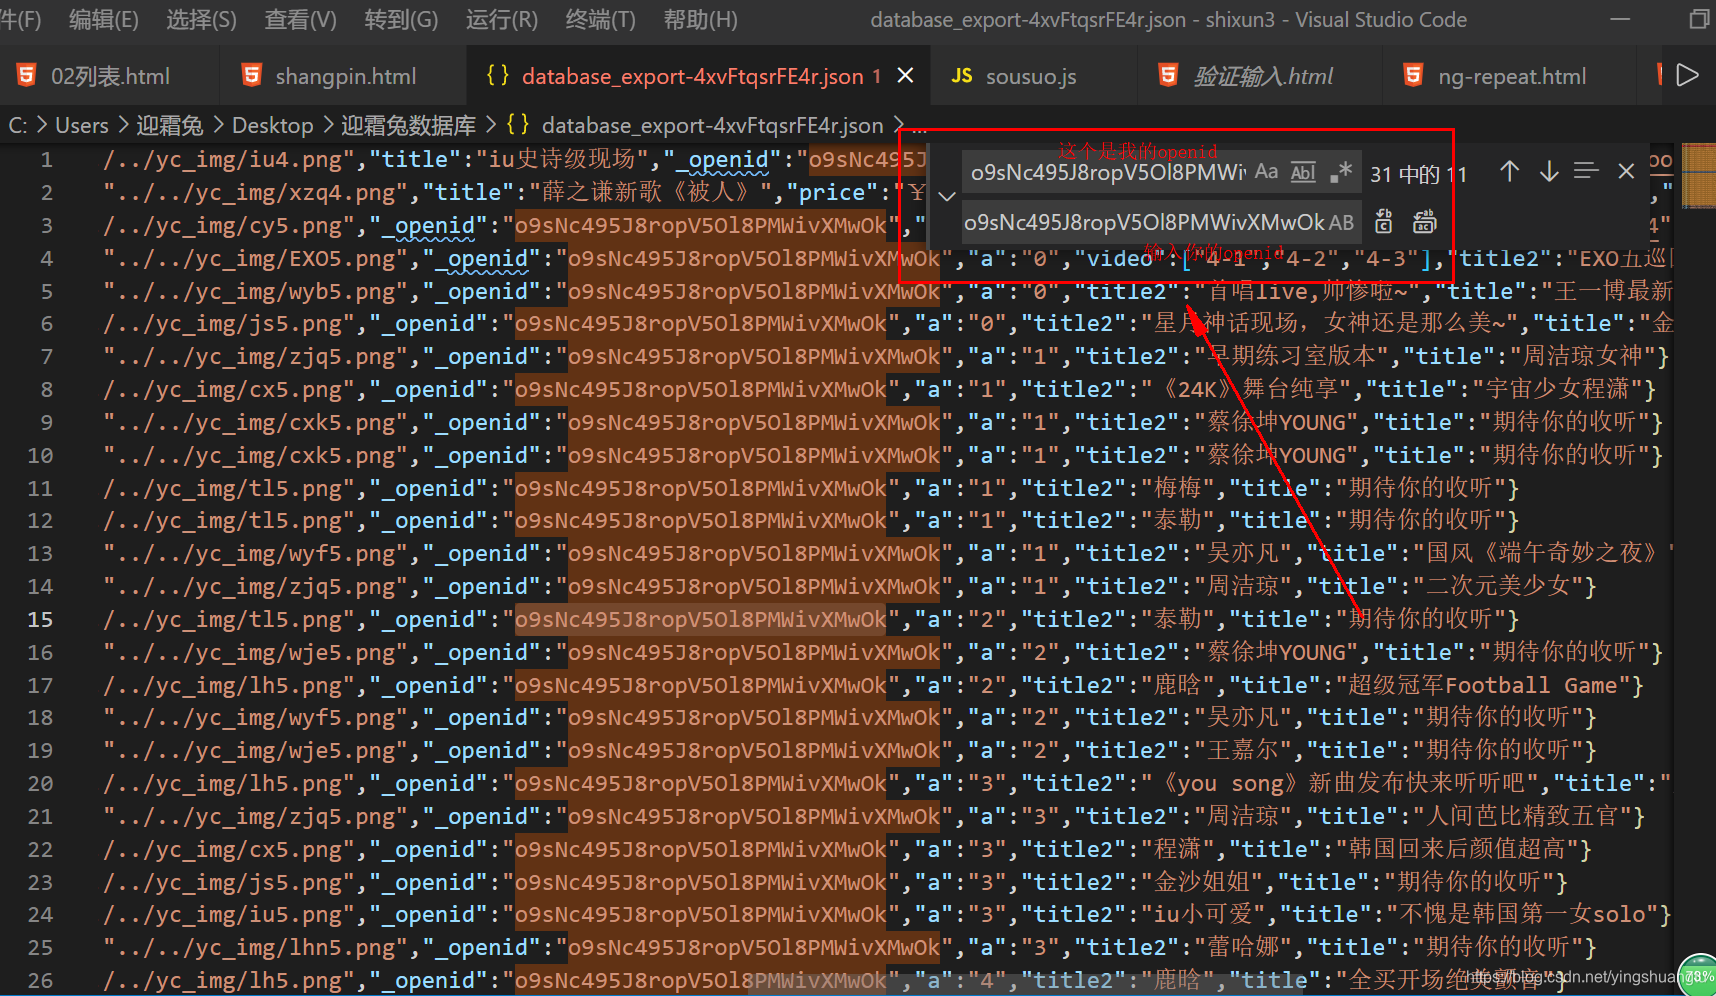The height and width of the screenshot is (996, 1716).
Task: Go to previous match arrow
Action: (x=1509, y=172)
